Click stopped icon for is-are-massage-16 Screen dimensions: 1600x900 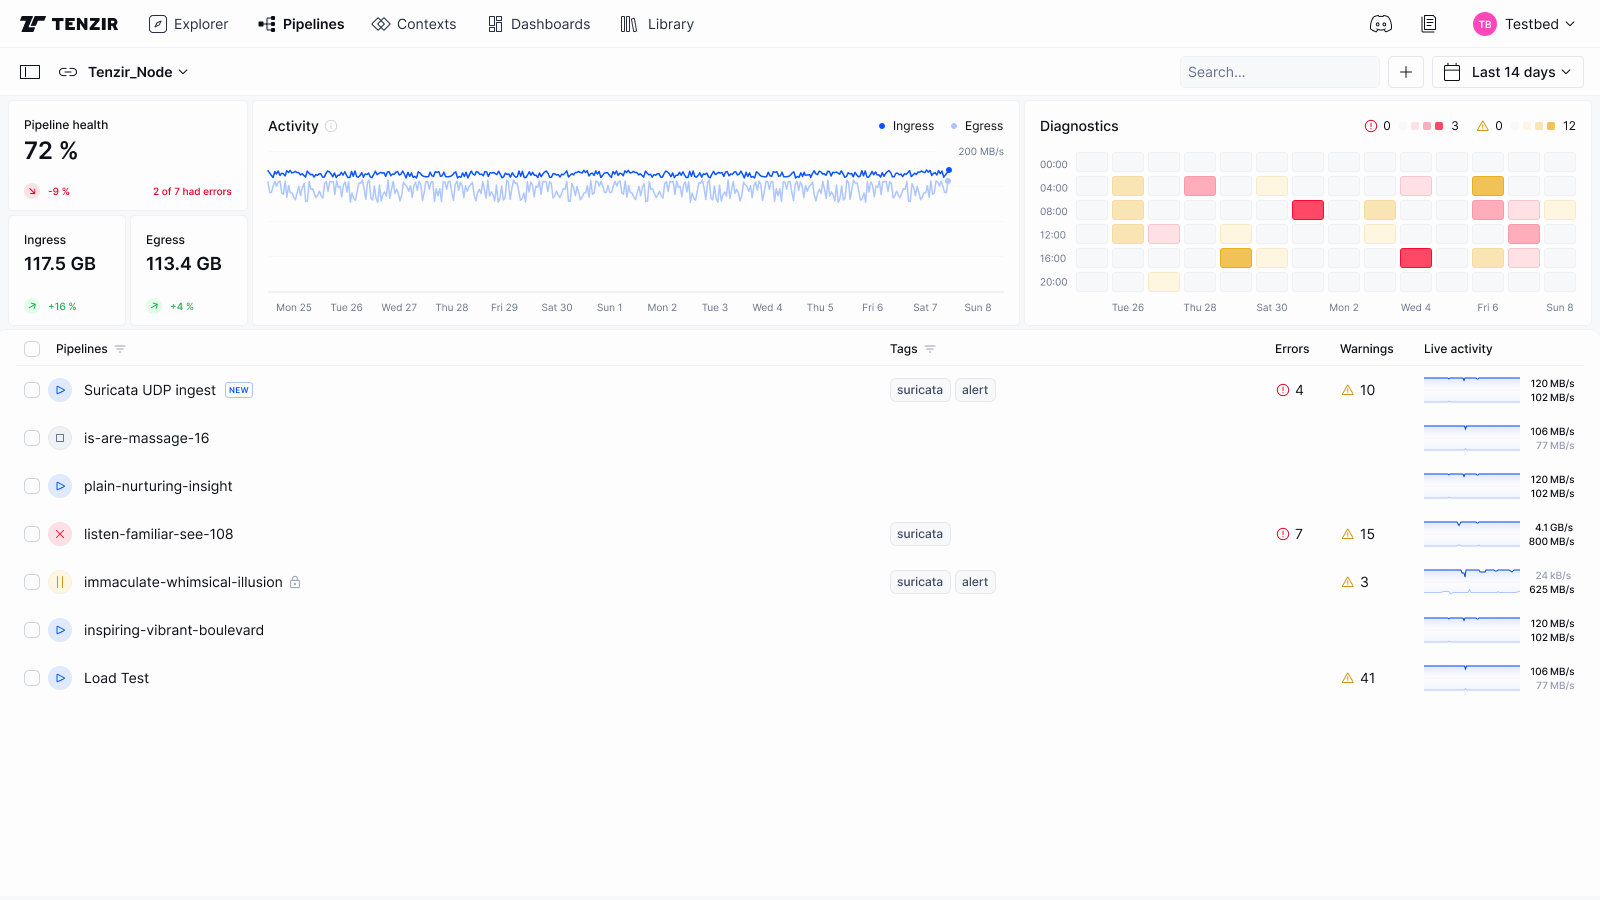[60, 438]
